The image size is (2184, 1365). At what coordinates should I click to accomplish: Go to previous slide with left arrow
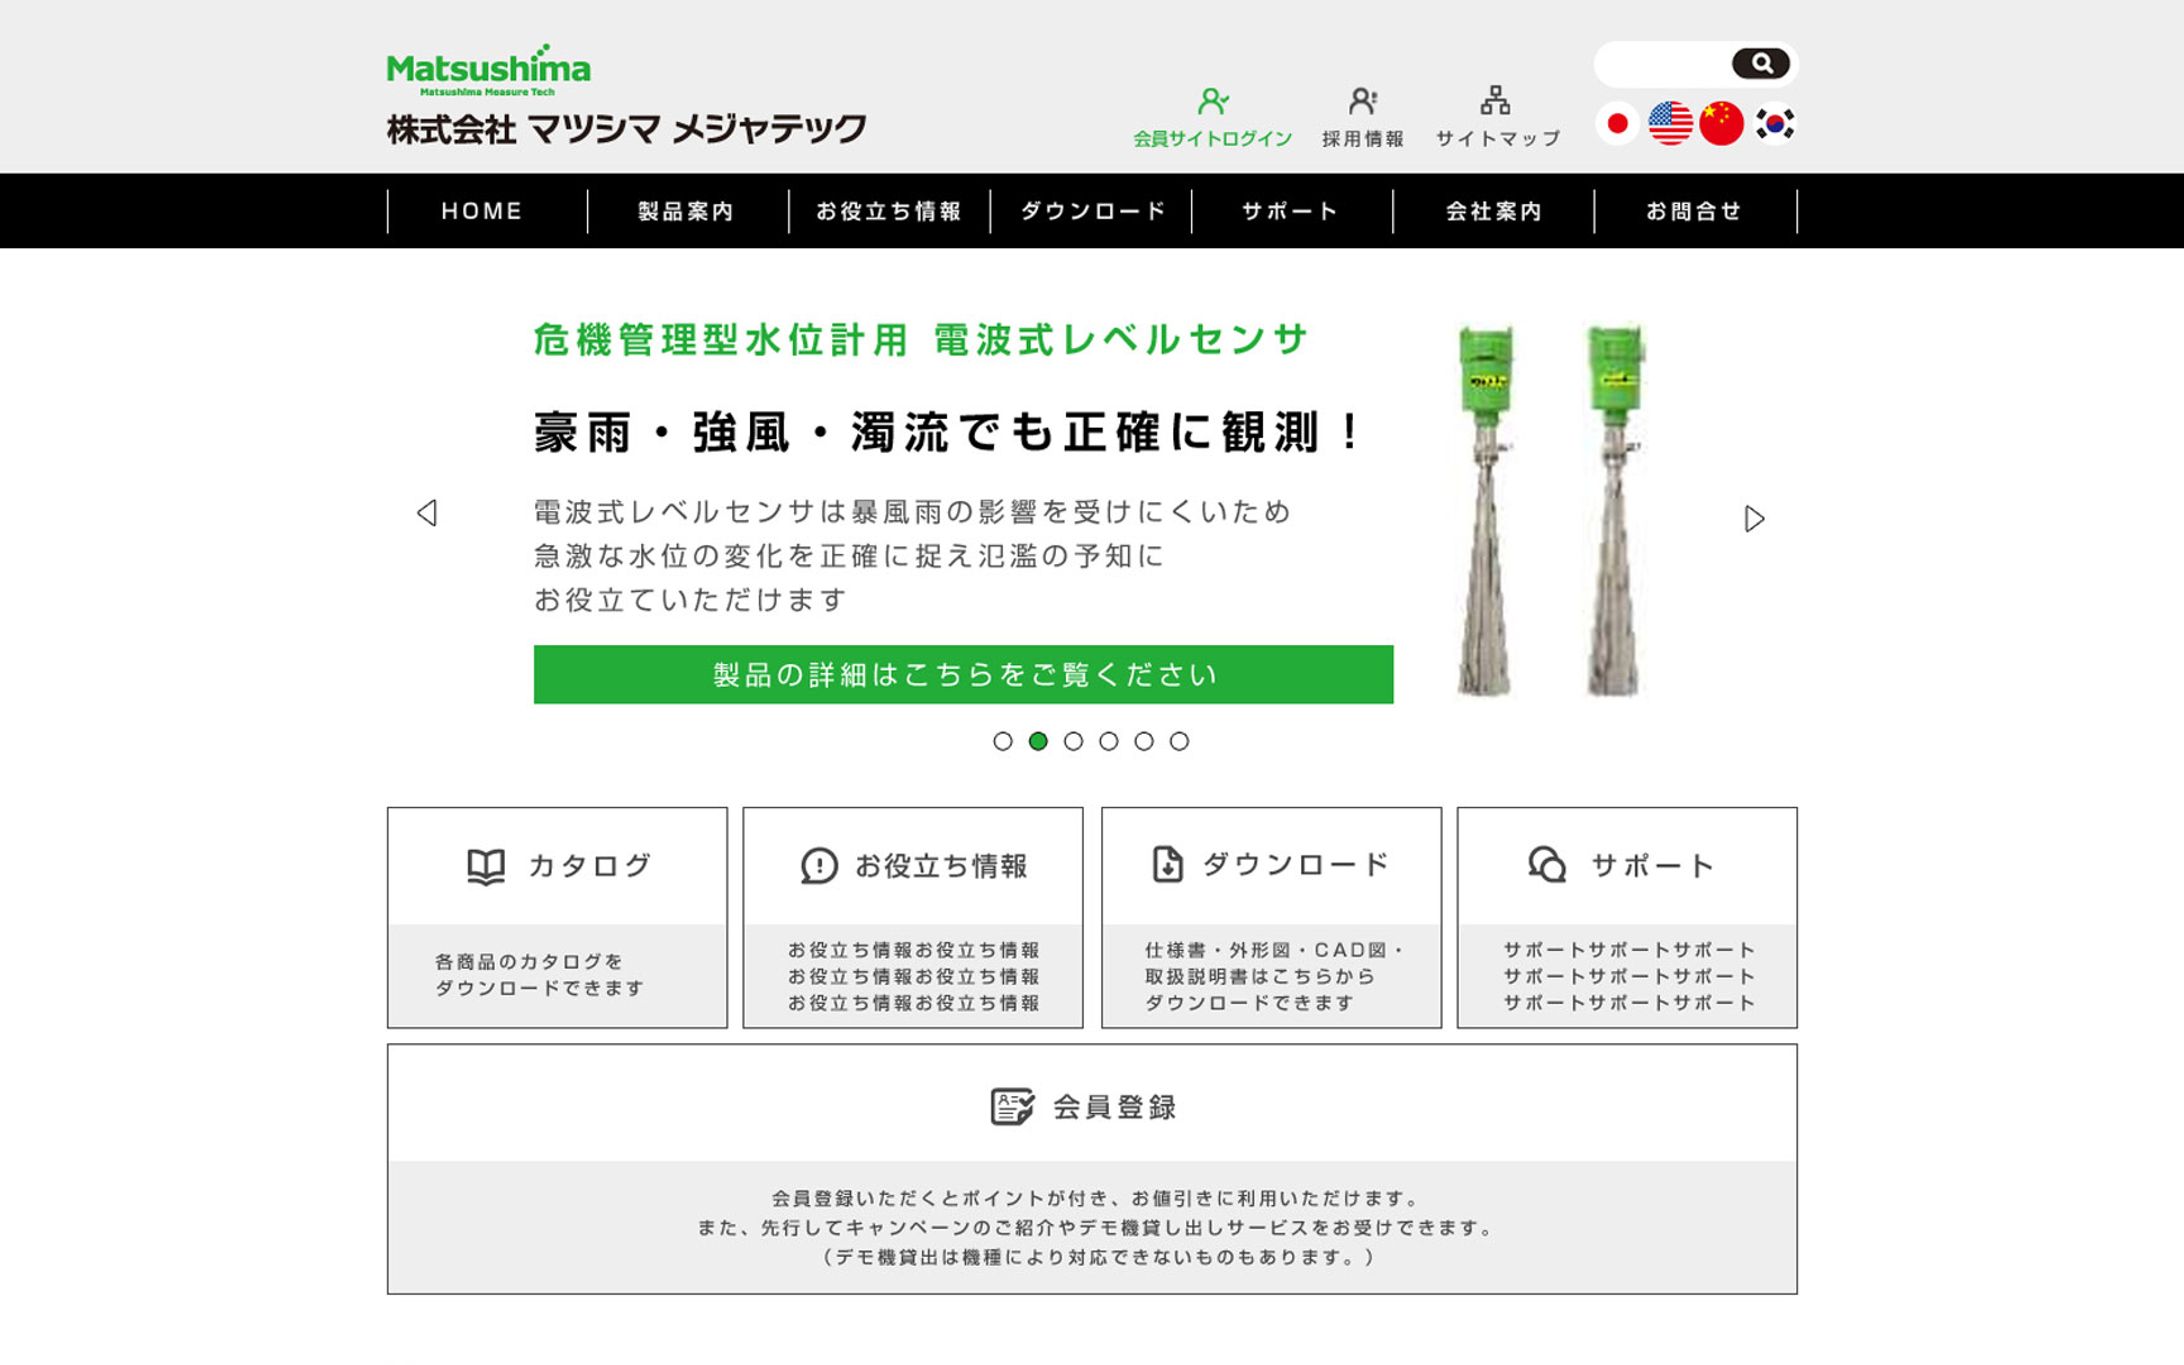point(427,513)
